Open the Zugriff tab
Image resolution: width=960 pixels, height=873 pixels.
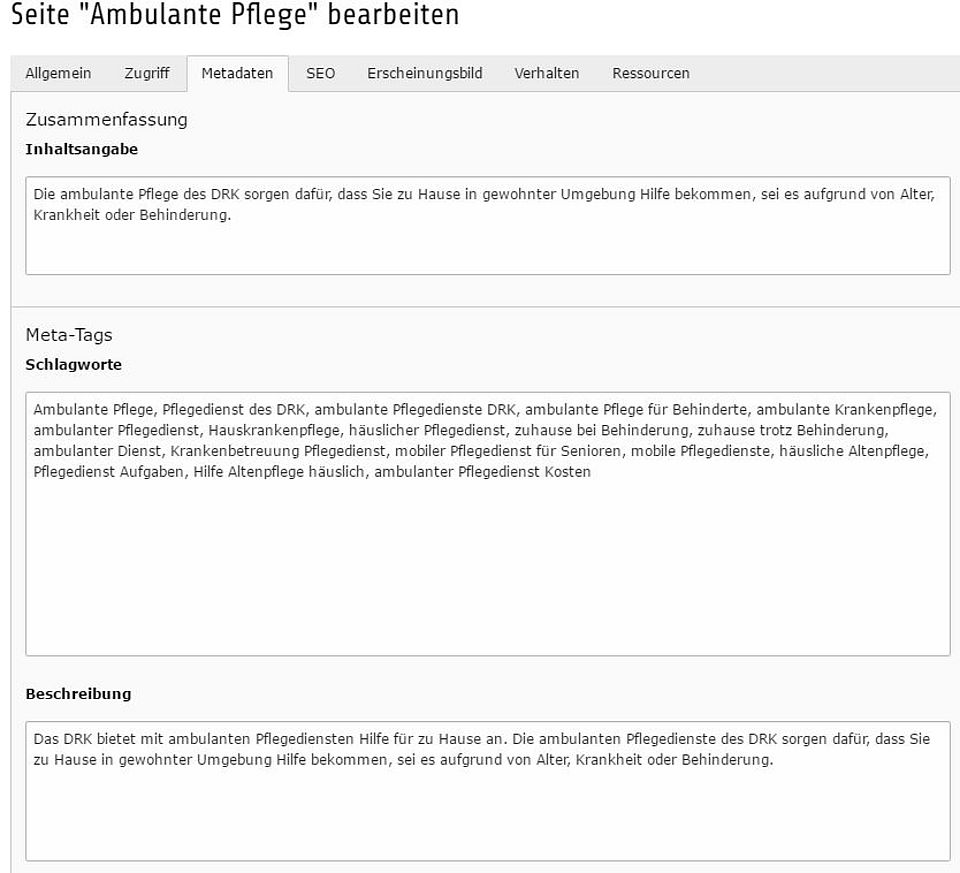[x=147, y=73]
